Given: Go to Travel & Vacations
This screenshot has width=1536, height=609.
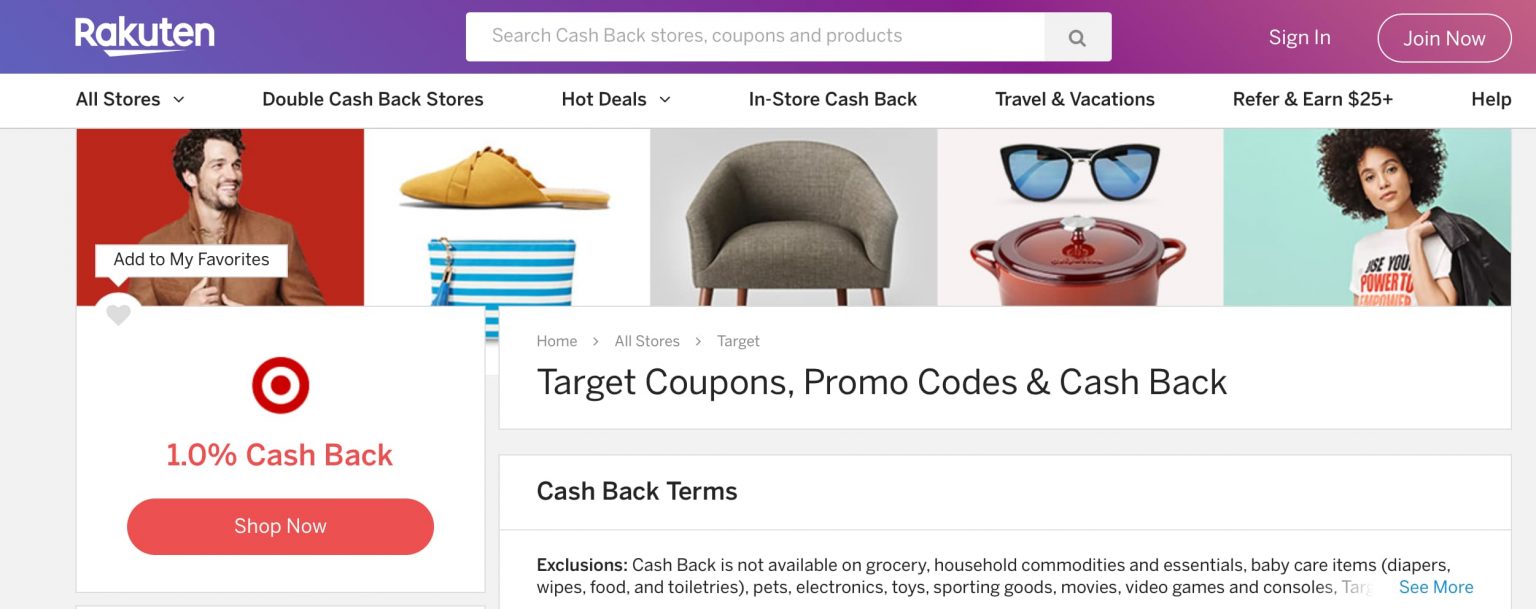Looking at the screenshot, I should click(1074, 99).
